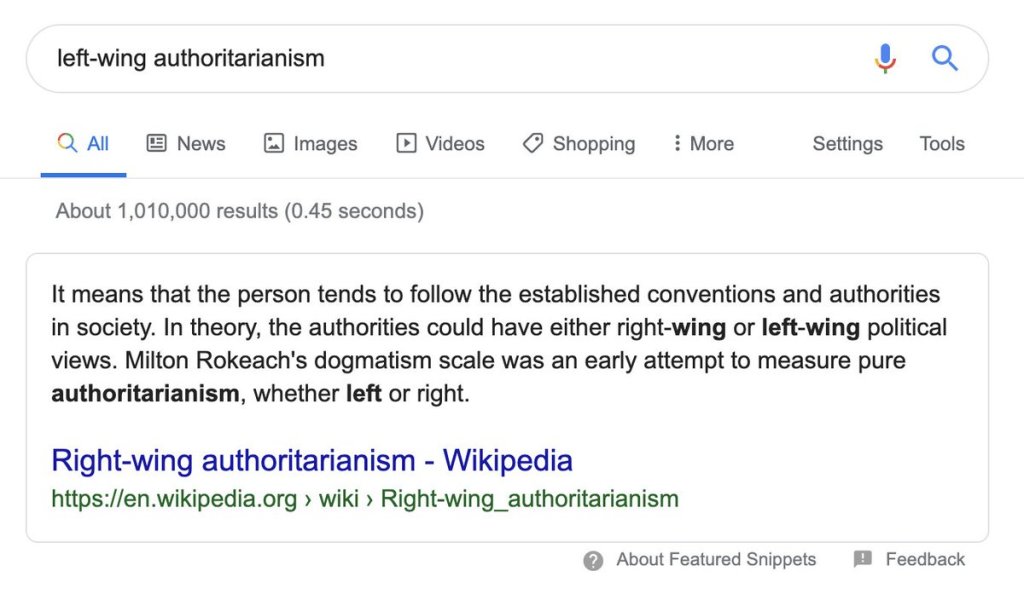Screen dimensions: 1024x600
Task: Click the picture icon beside Images
Action: pyautogui.click(x=273, y=143)
